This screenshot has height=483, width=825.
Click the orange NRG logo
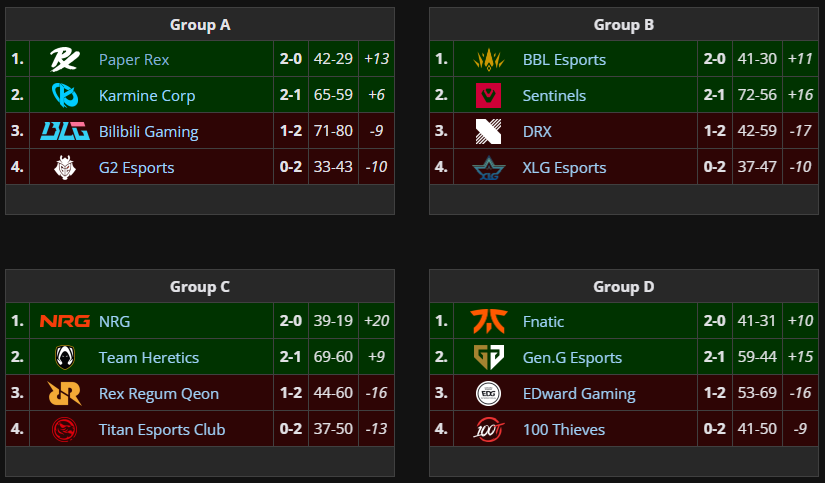pyautogui.click(x=65, y=321)
